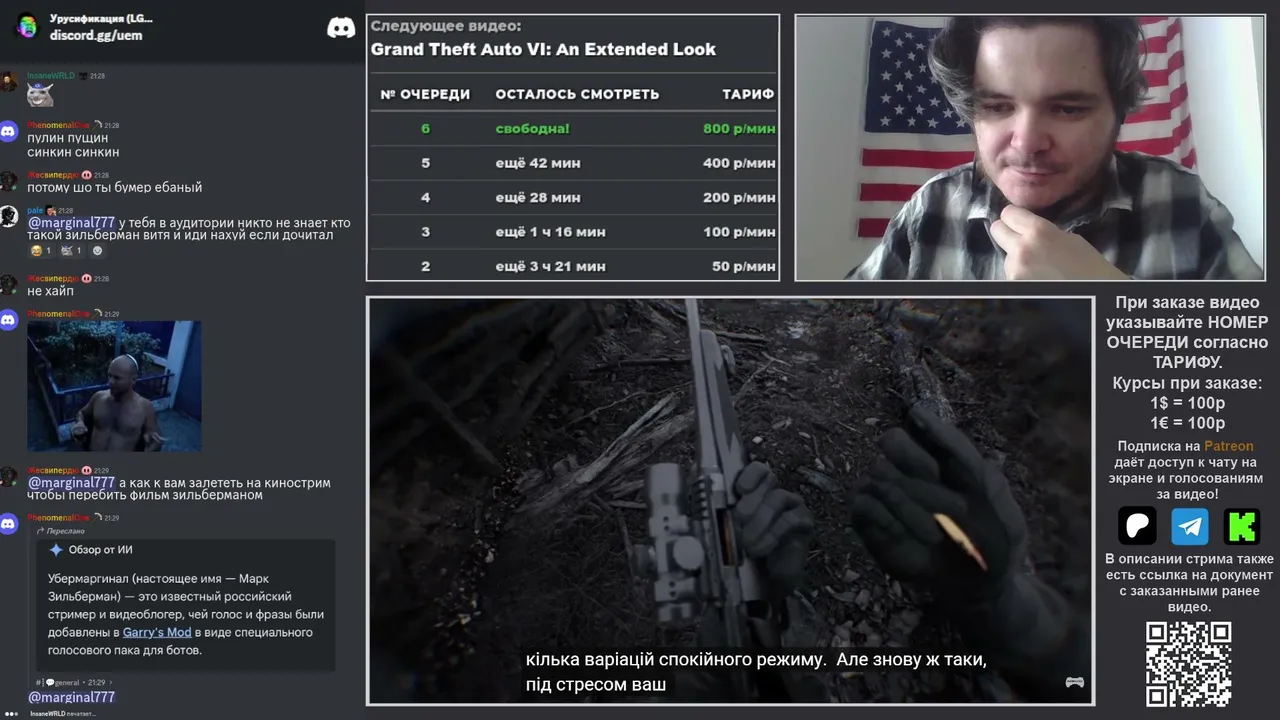This screenshot has height=720, width=1280.
Task: Open the Garry's Mod link
Action: tap(157, 632)
